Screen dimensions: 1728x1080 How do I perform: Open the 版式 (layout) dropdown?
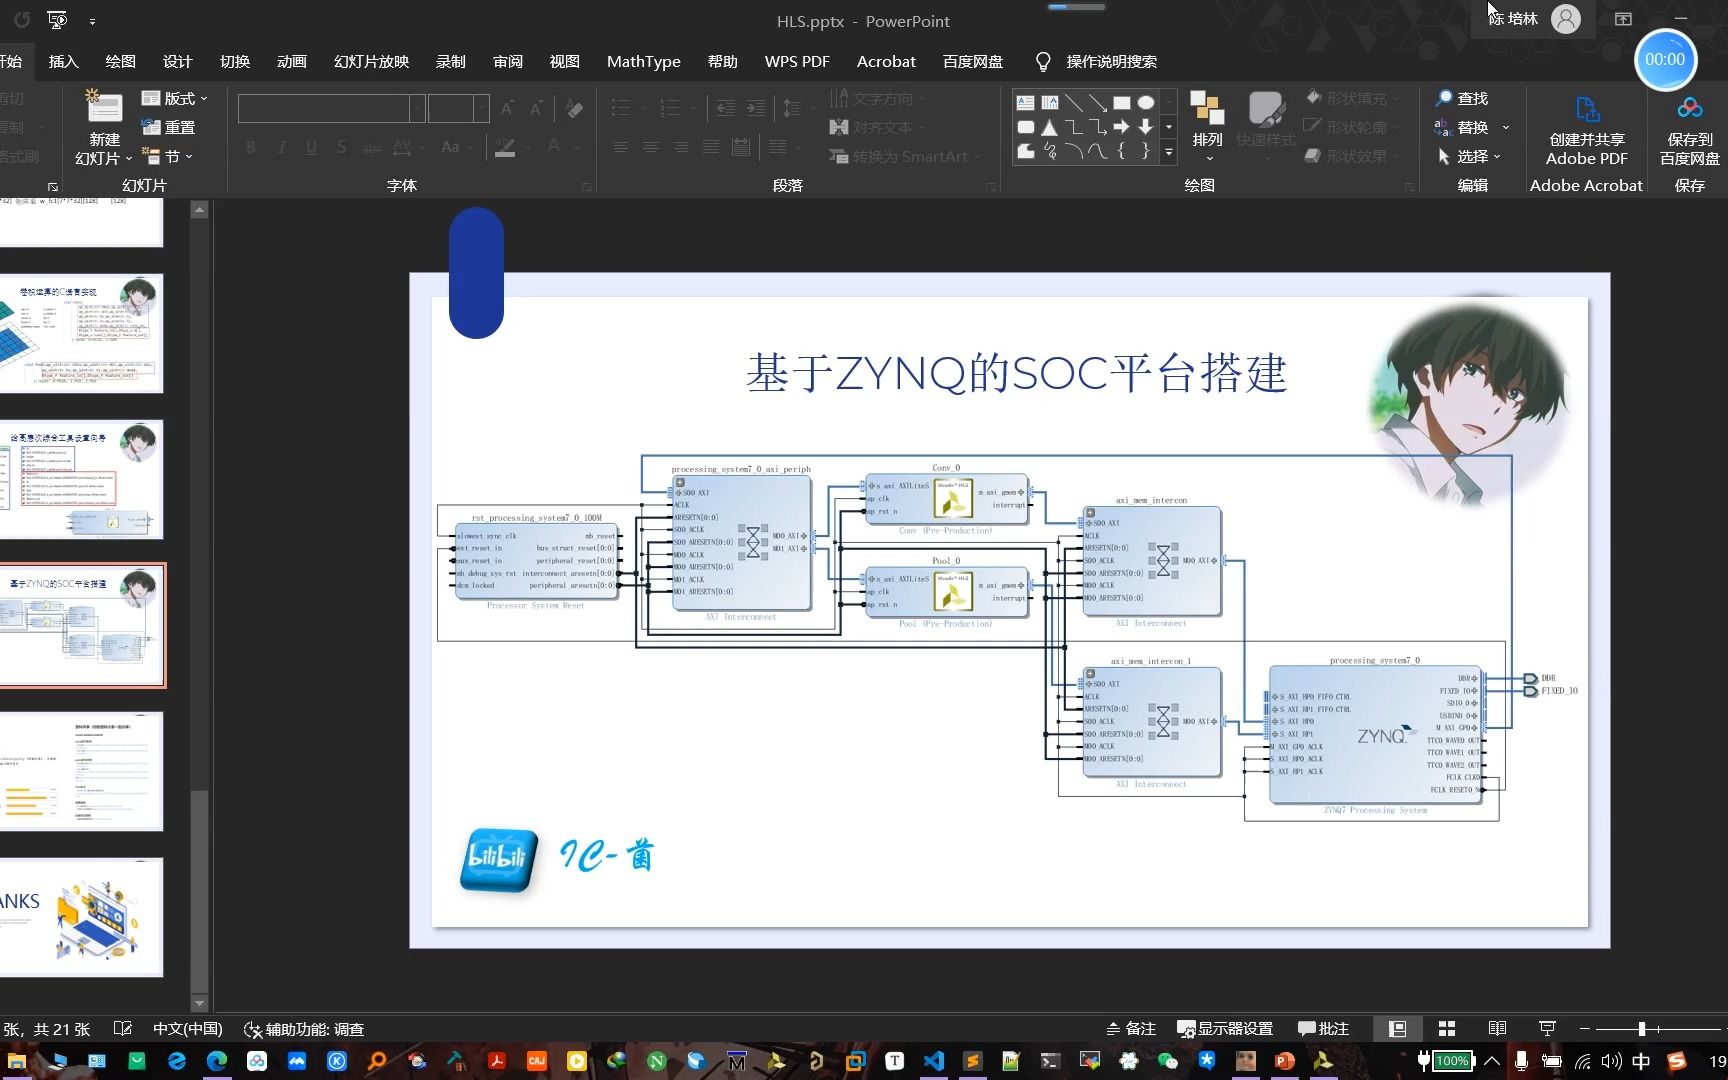click(x=178, y=98)
